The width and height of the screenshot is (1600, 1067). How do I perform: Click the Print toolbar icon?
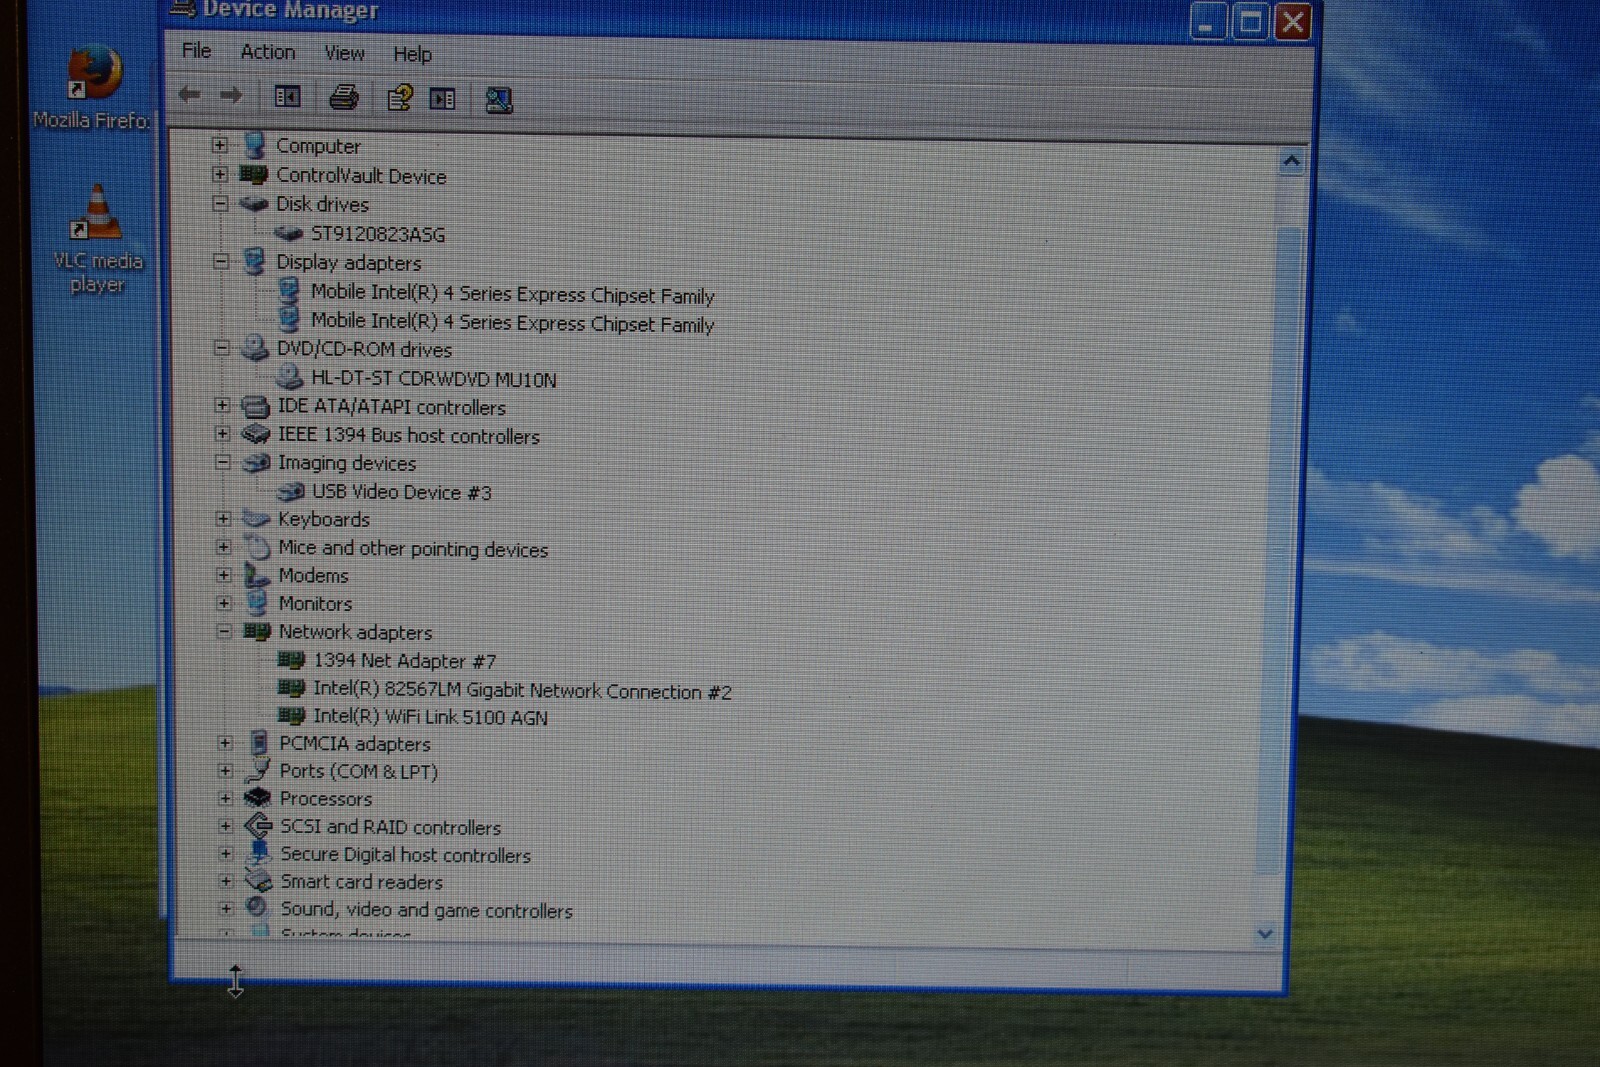(344, 97)
